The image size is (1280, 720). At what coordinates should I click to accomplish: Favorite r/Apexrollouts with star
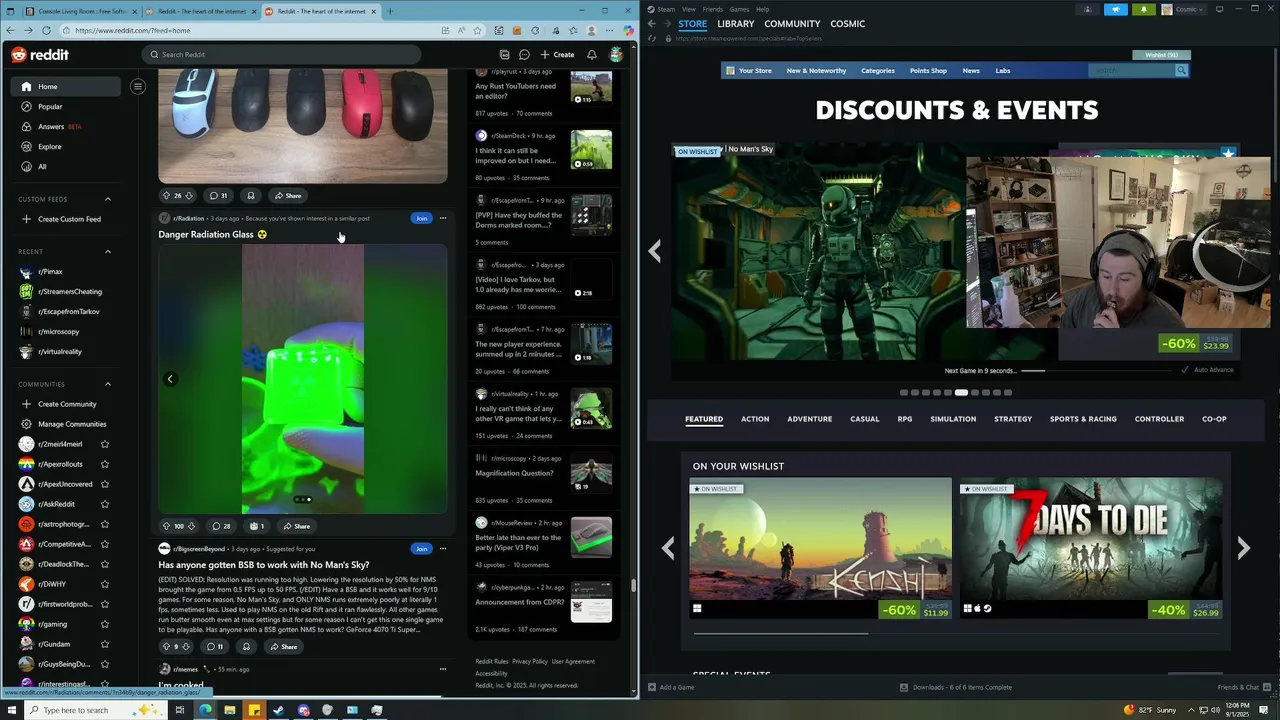(x=104, y=464)
